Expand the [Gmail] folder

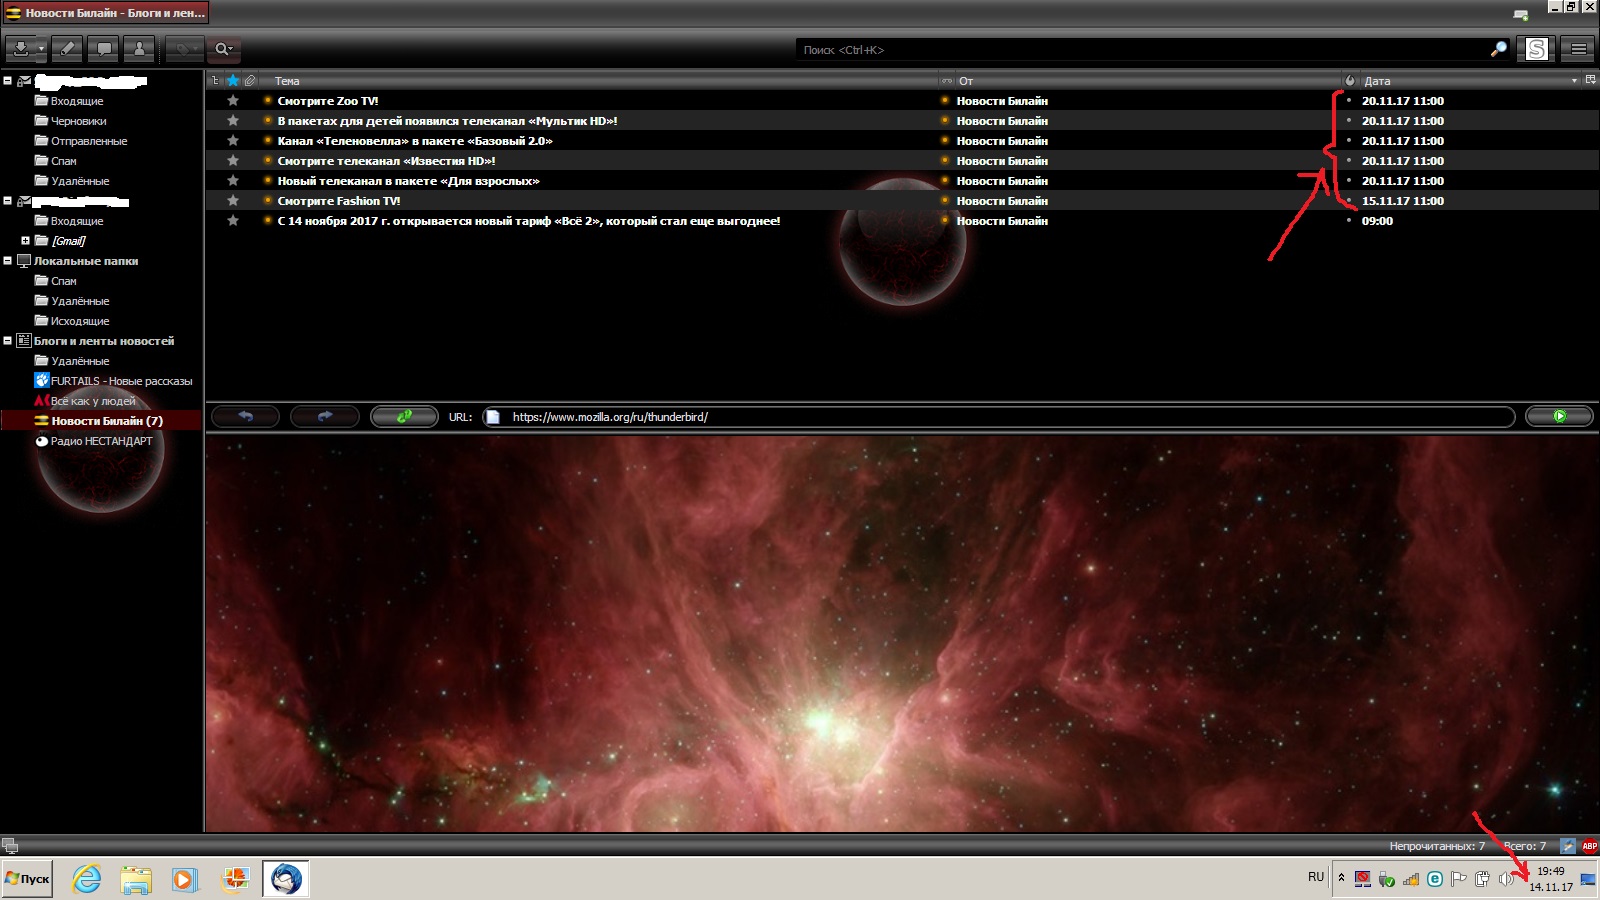pyautogui.click(x=25, y=241)
